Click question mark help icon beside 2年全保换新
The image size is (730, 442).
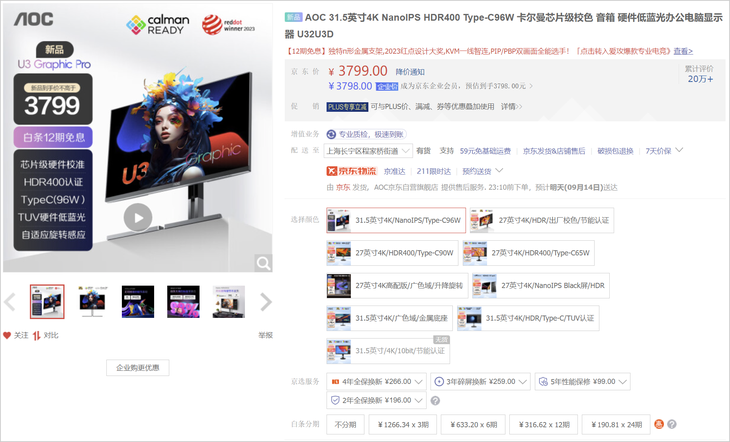[x=435, y=401]
